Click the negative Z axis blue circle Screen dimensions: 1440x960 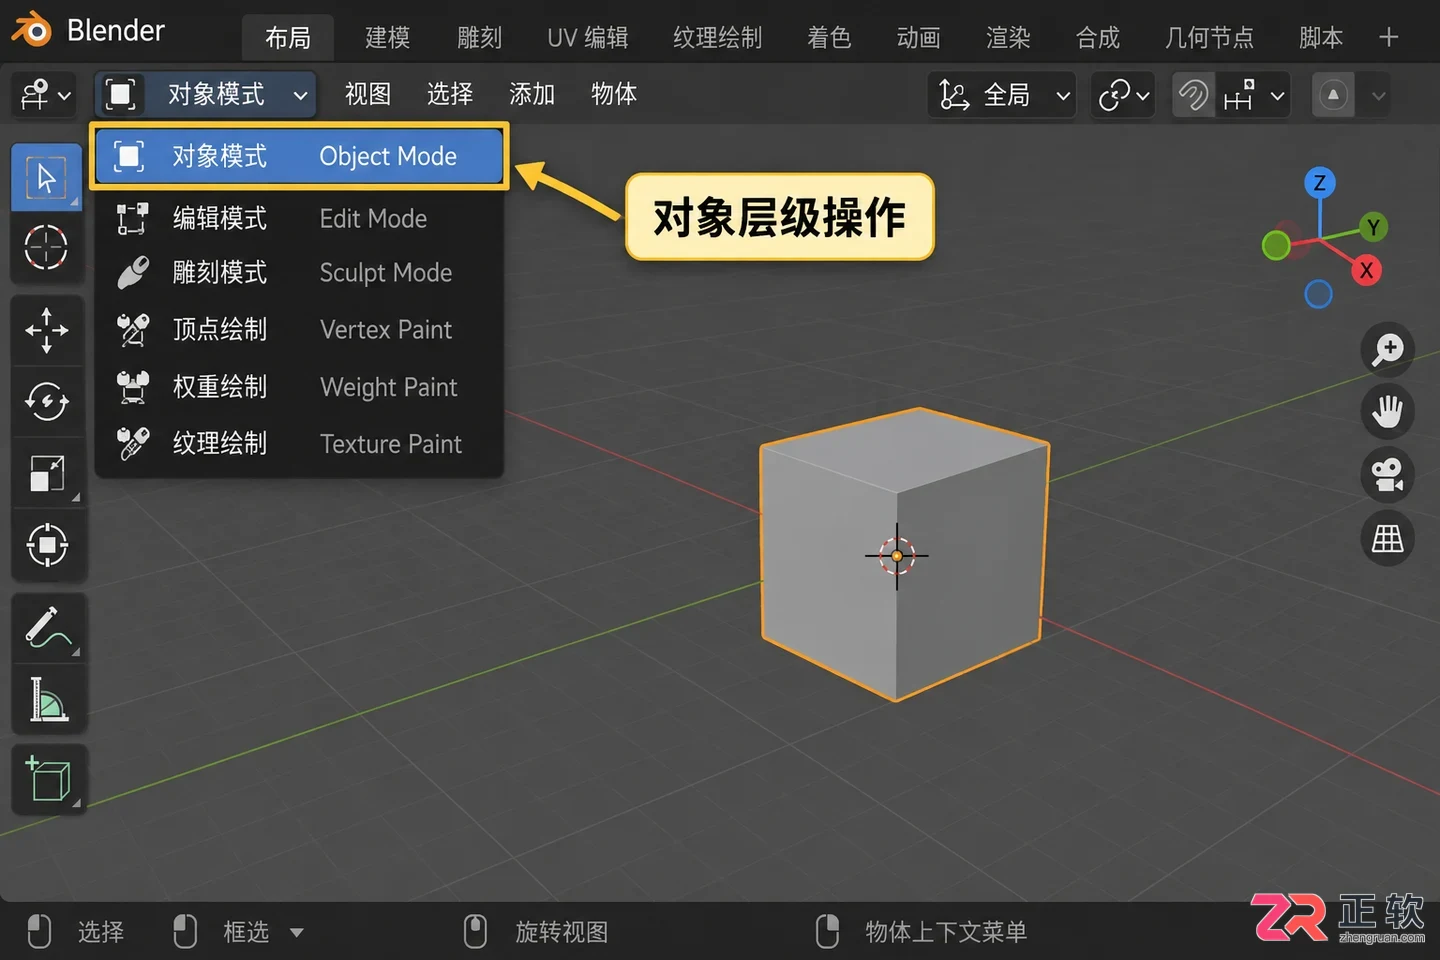(1319, 294)
